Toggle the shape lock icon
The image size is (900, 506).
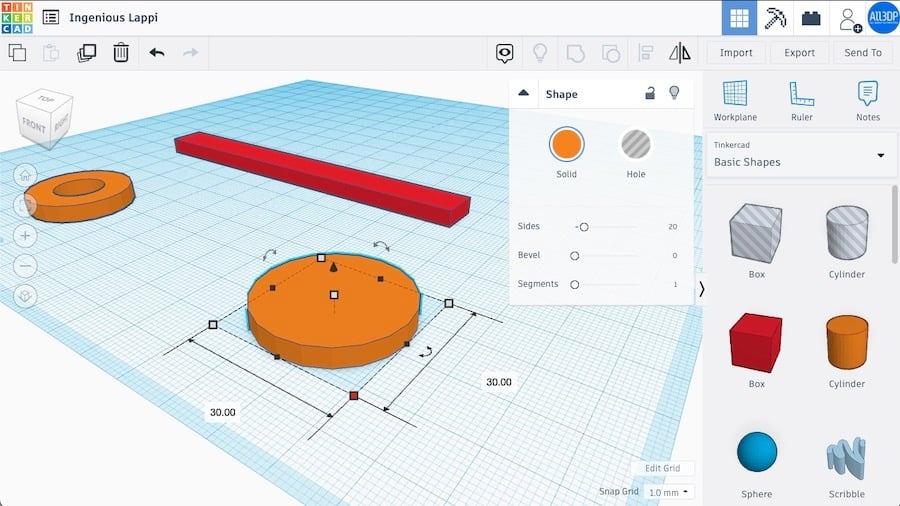(650, 94)
